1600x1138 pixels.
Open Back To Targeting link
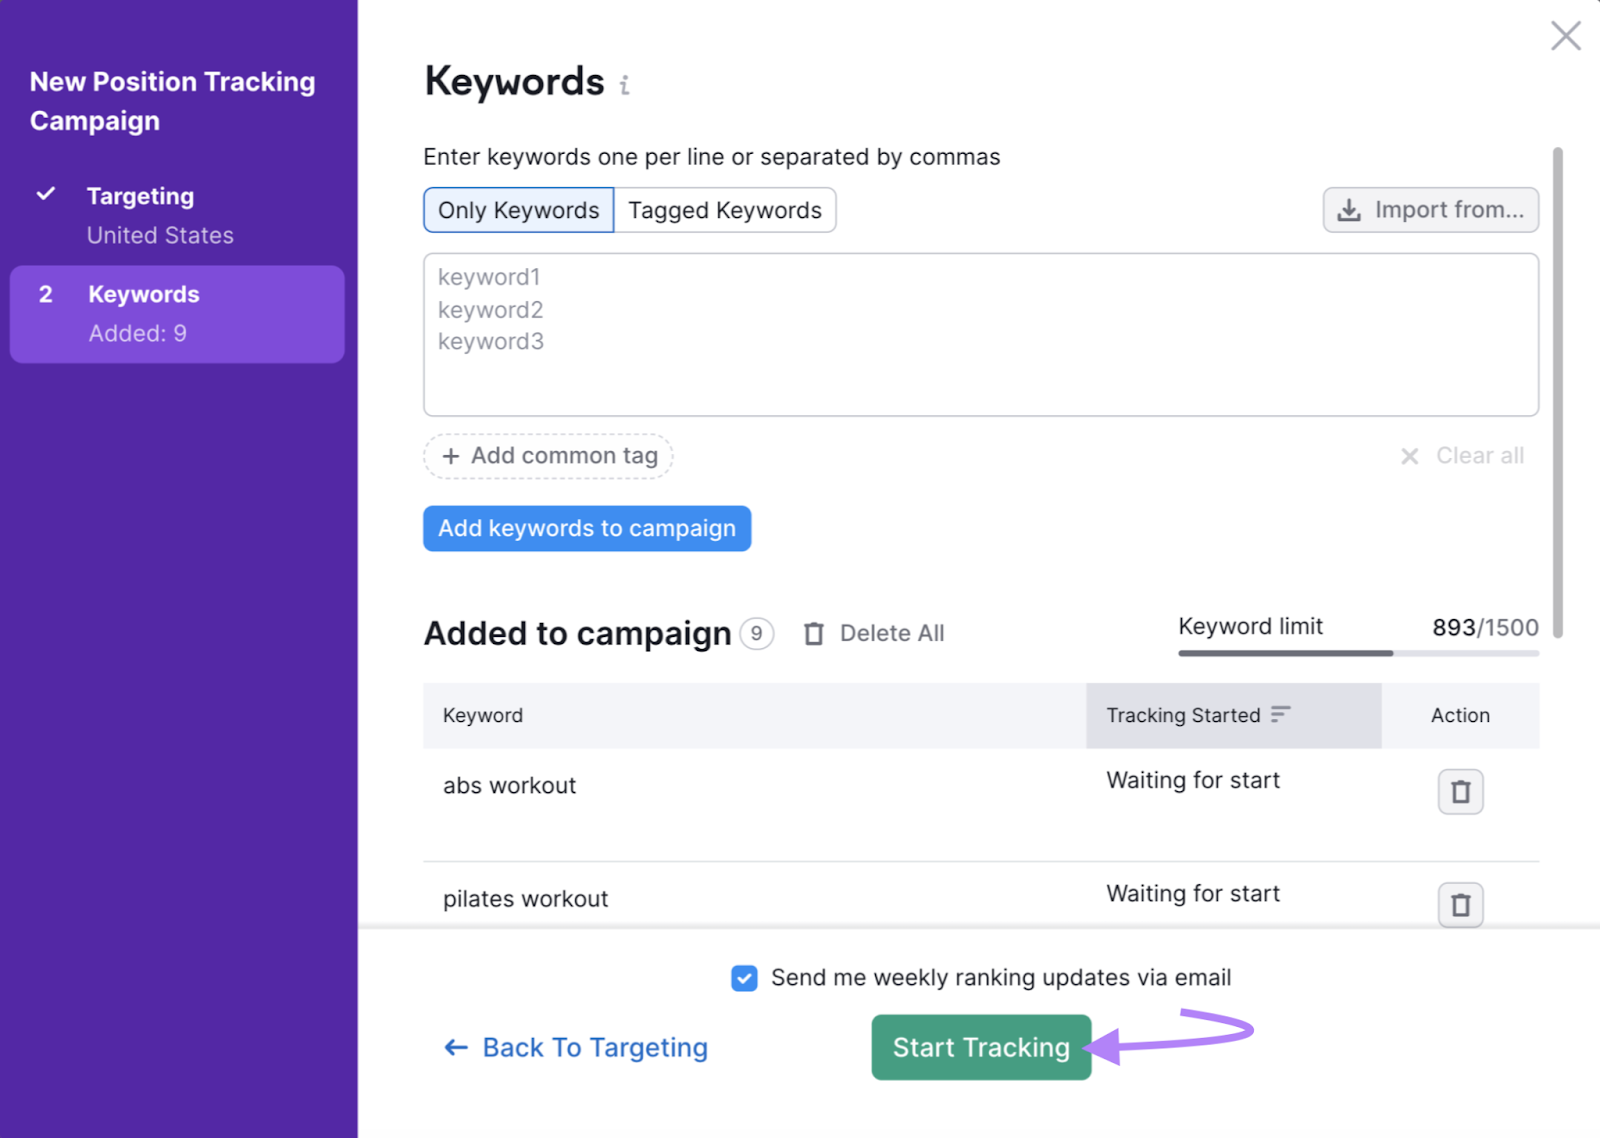point(595,1047)
